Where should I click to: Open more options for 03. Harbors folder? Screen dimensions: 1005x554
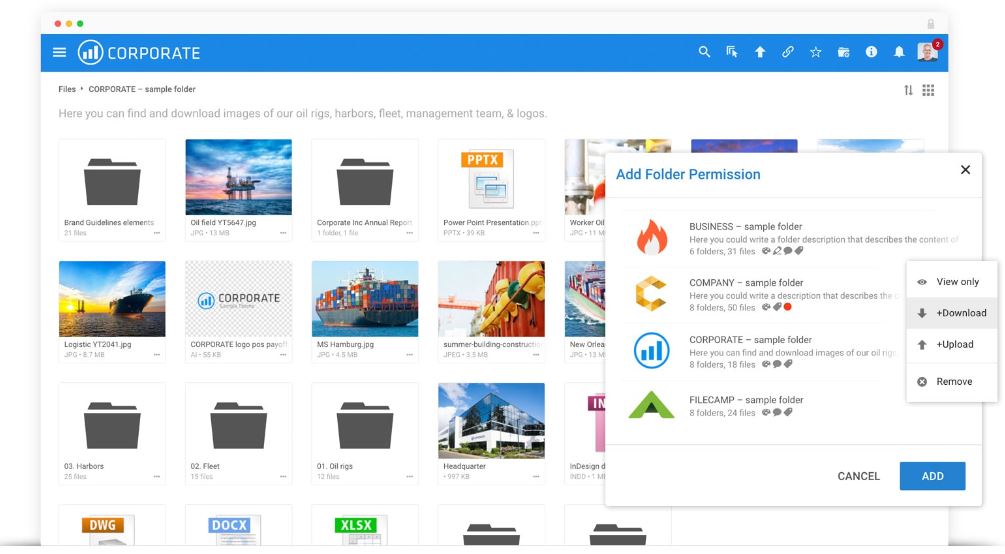coord(156,476)
